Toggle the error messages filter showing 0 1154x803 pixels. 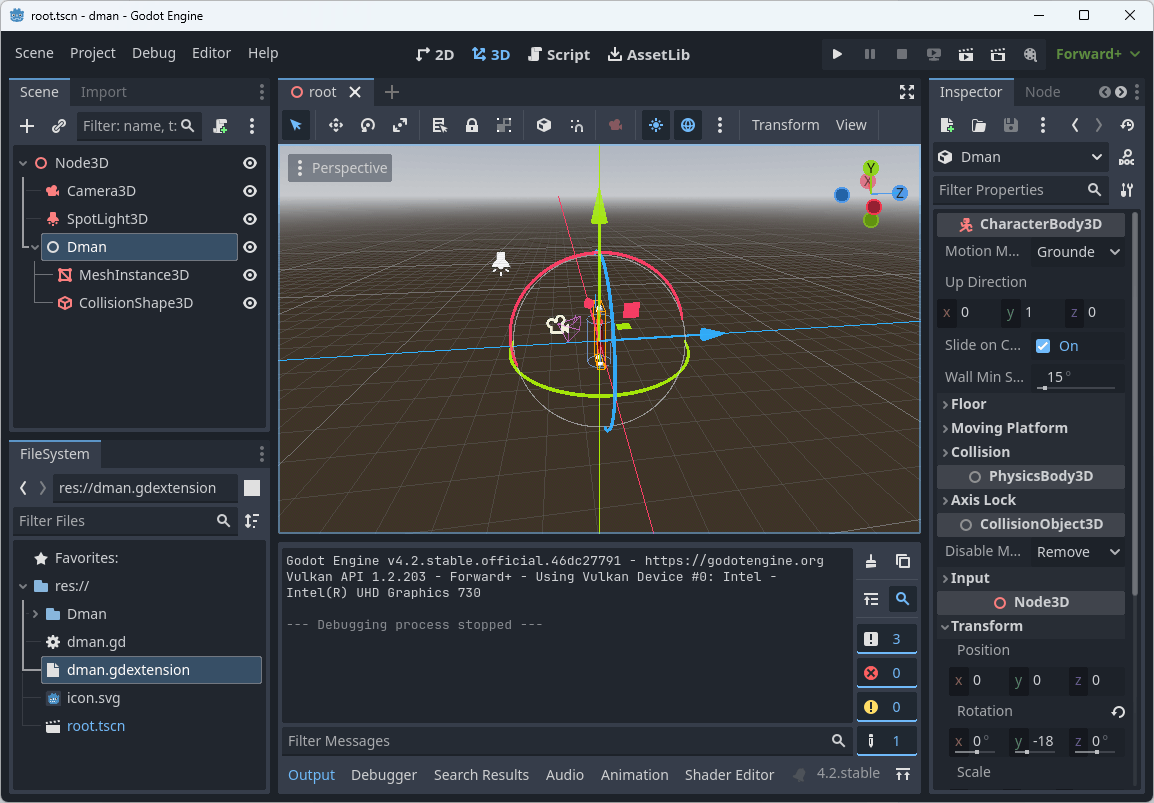(887, 673)
